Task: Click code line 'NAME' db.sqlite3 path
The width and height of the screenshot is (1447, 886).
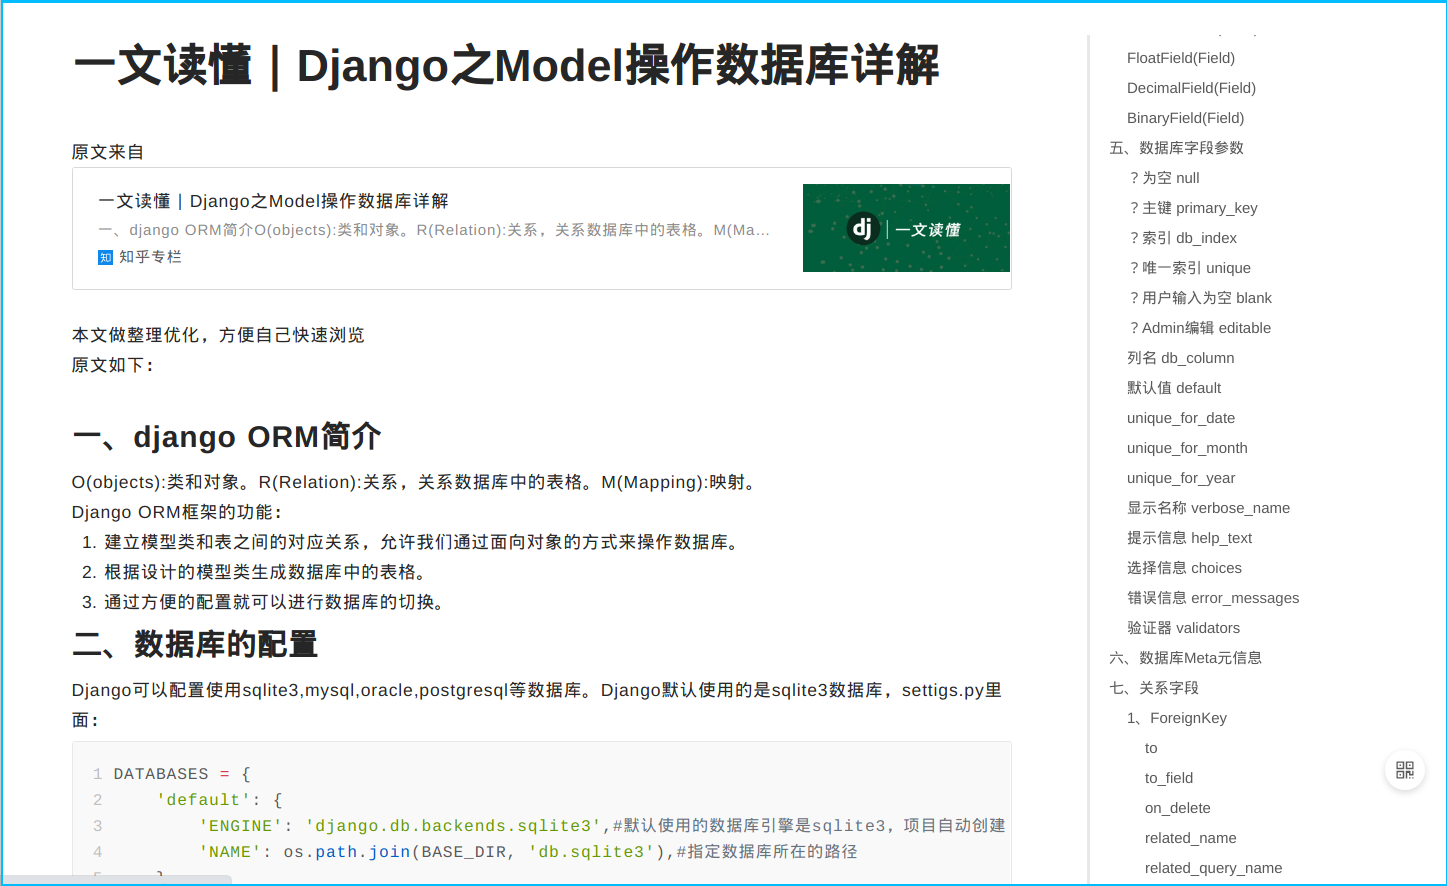Action: [528, 852]
